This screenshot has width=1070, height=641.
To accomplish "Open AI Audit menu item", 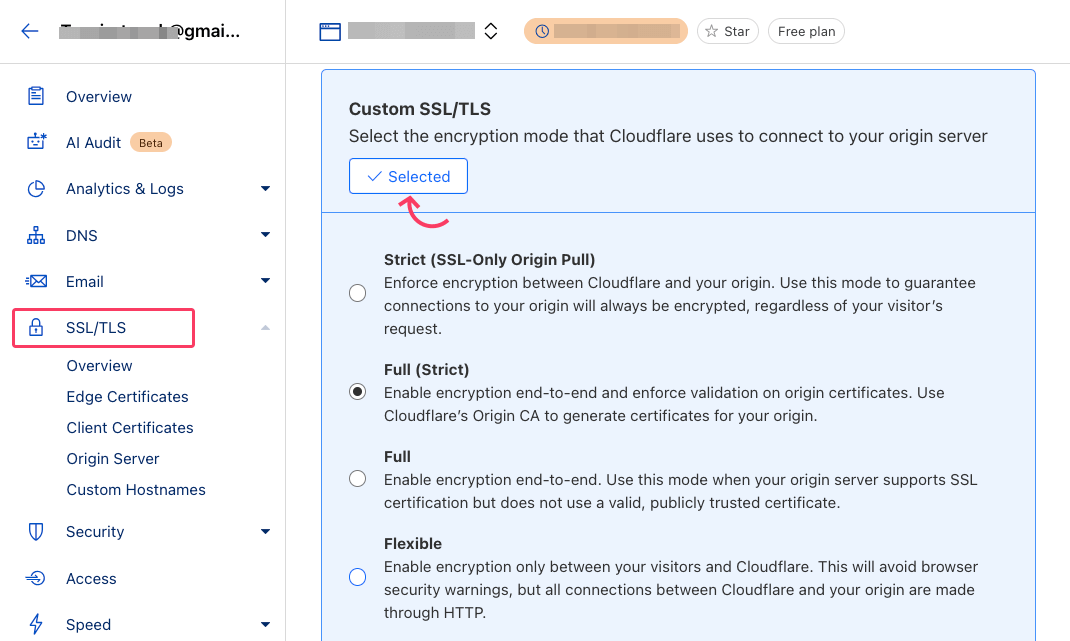I will (93, 143).
